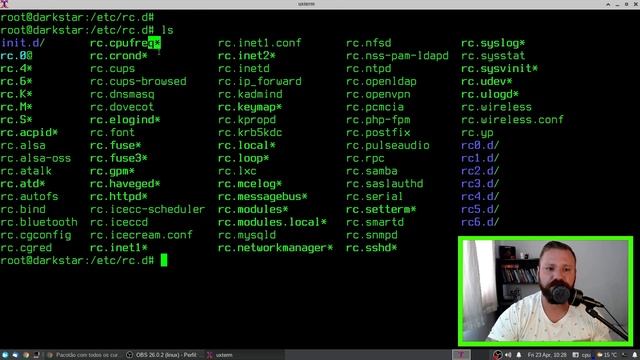Click the rc0.d/ directory entry
This screenshot has width=640, height=360.
pyautogui.click(x=480, y=145)
